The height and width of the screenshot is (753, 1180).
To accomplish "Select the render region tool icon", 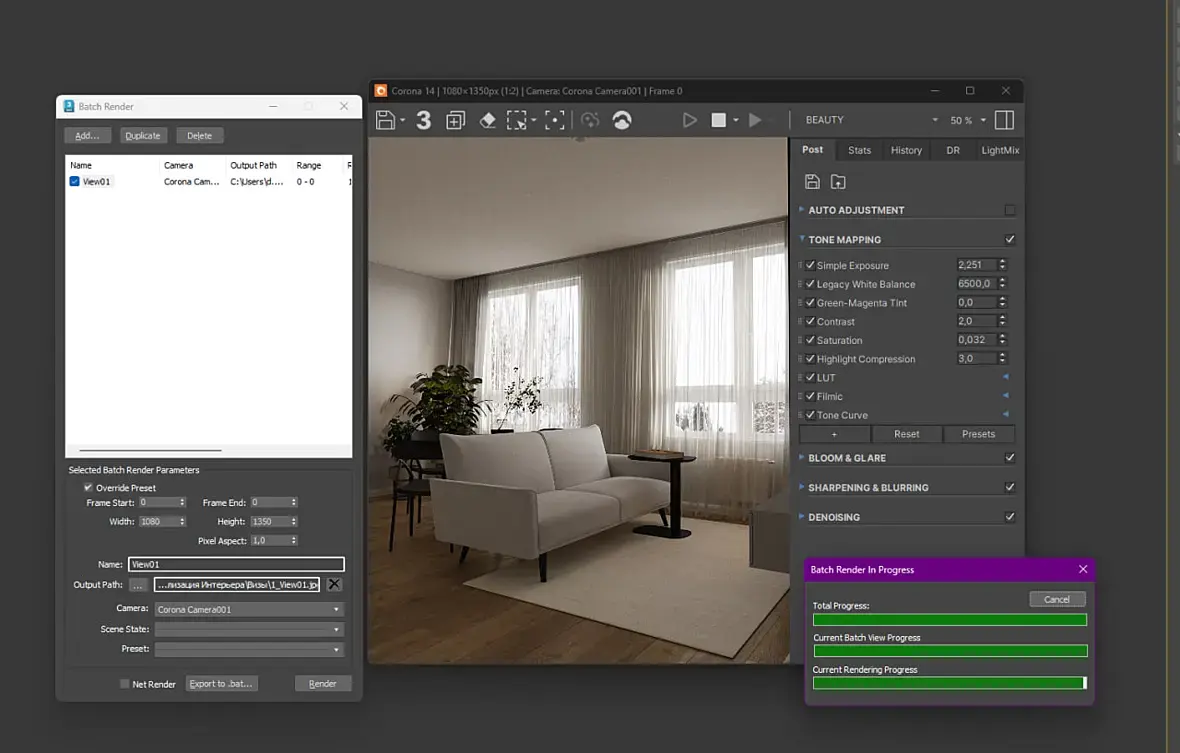I will 517,120.
